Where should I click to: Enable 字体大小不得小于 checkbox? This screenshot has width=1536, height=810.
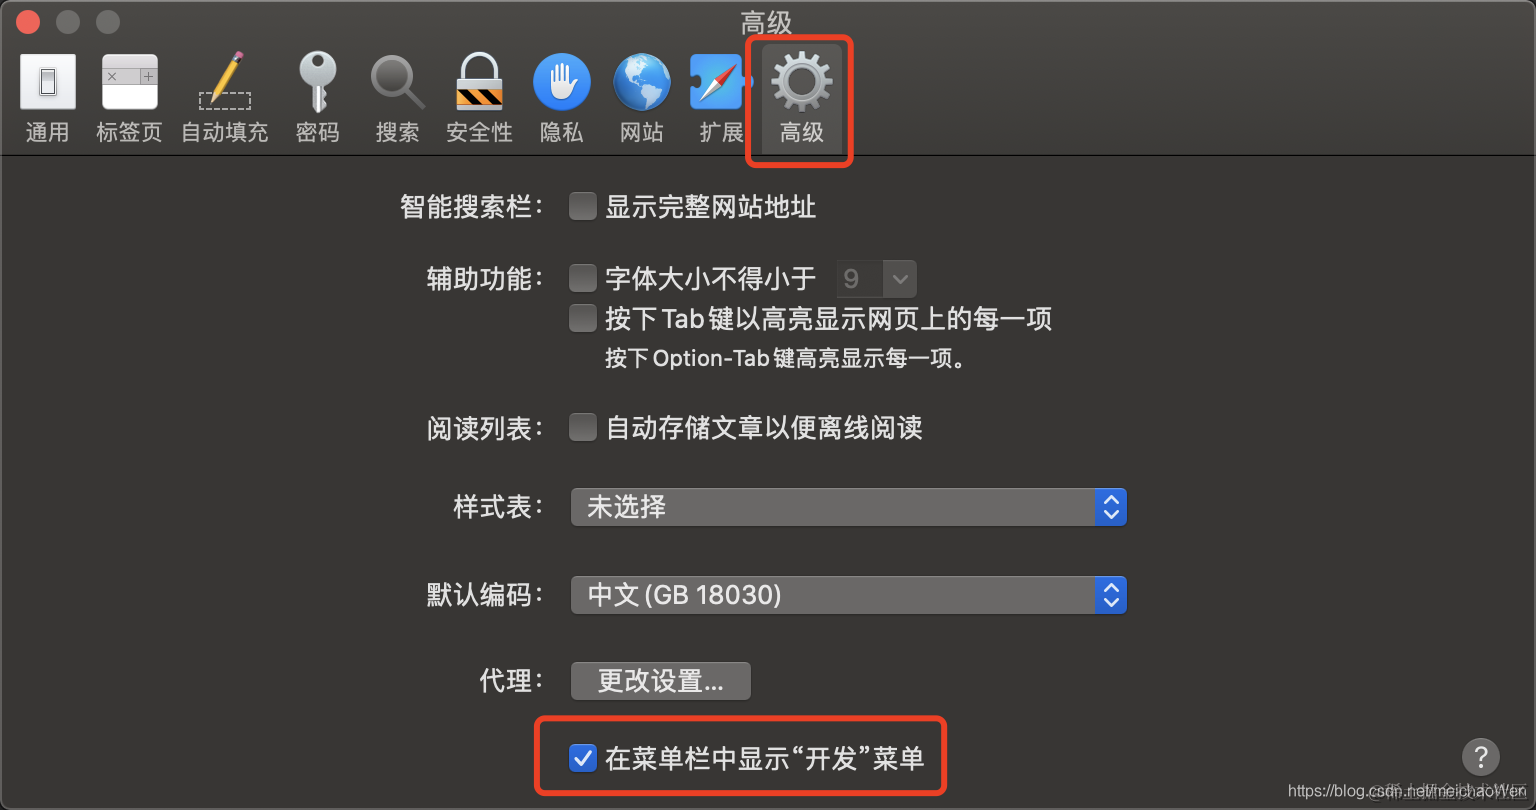pyautogui.click(x=583, y=277)
